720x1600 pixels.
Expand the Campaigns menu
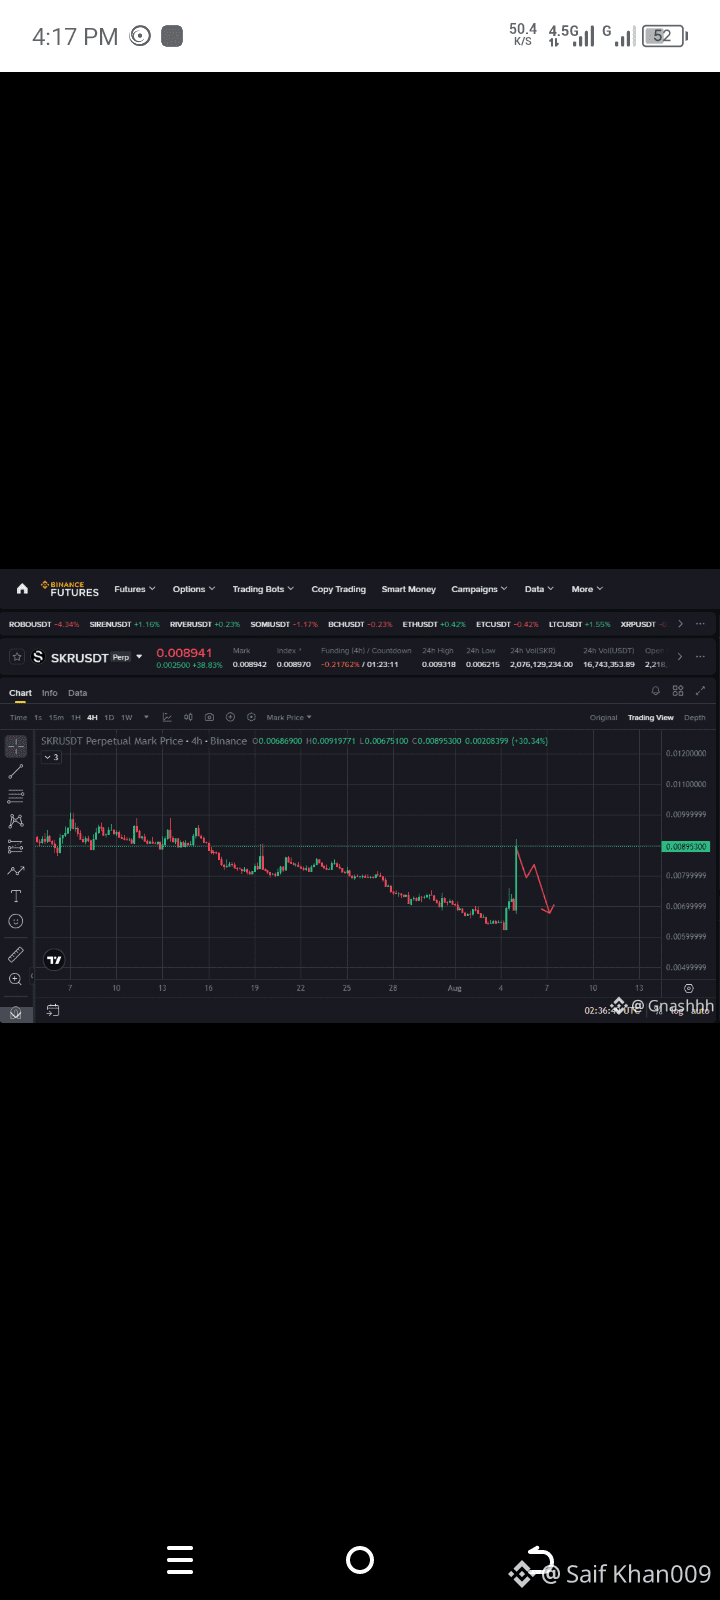pos(479,589)
